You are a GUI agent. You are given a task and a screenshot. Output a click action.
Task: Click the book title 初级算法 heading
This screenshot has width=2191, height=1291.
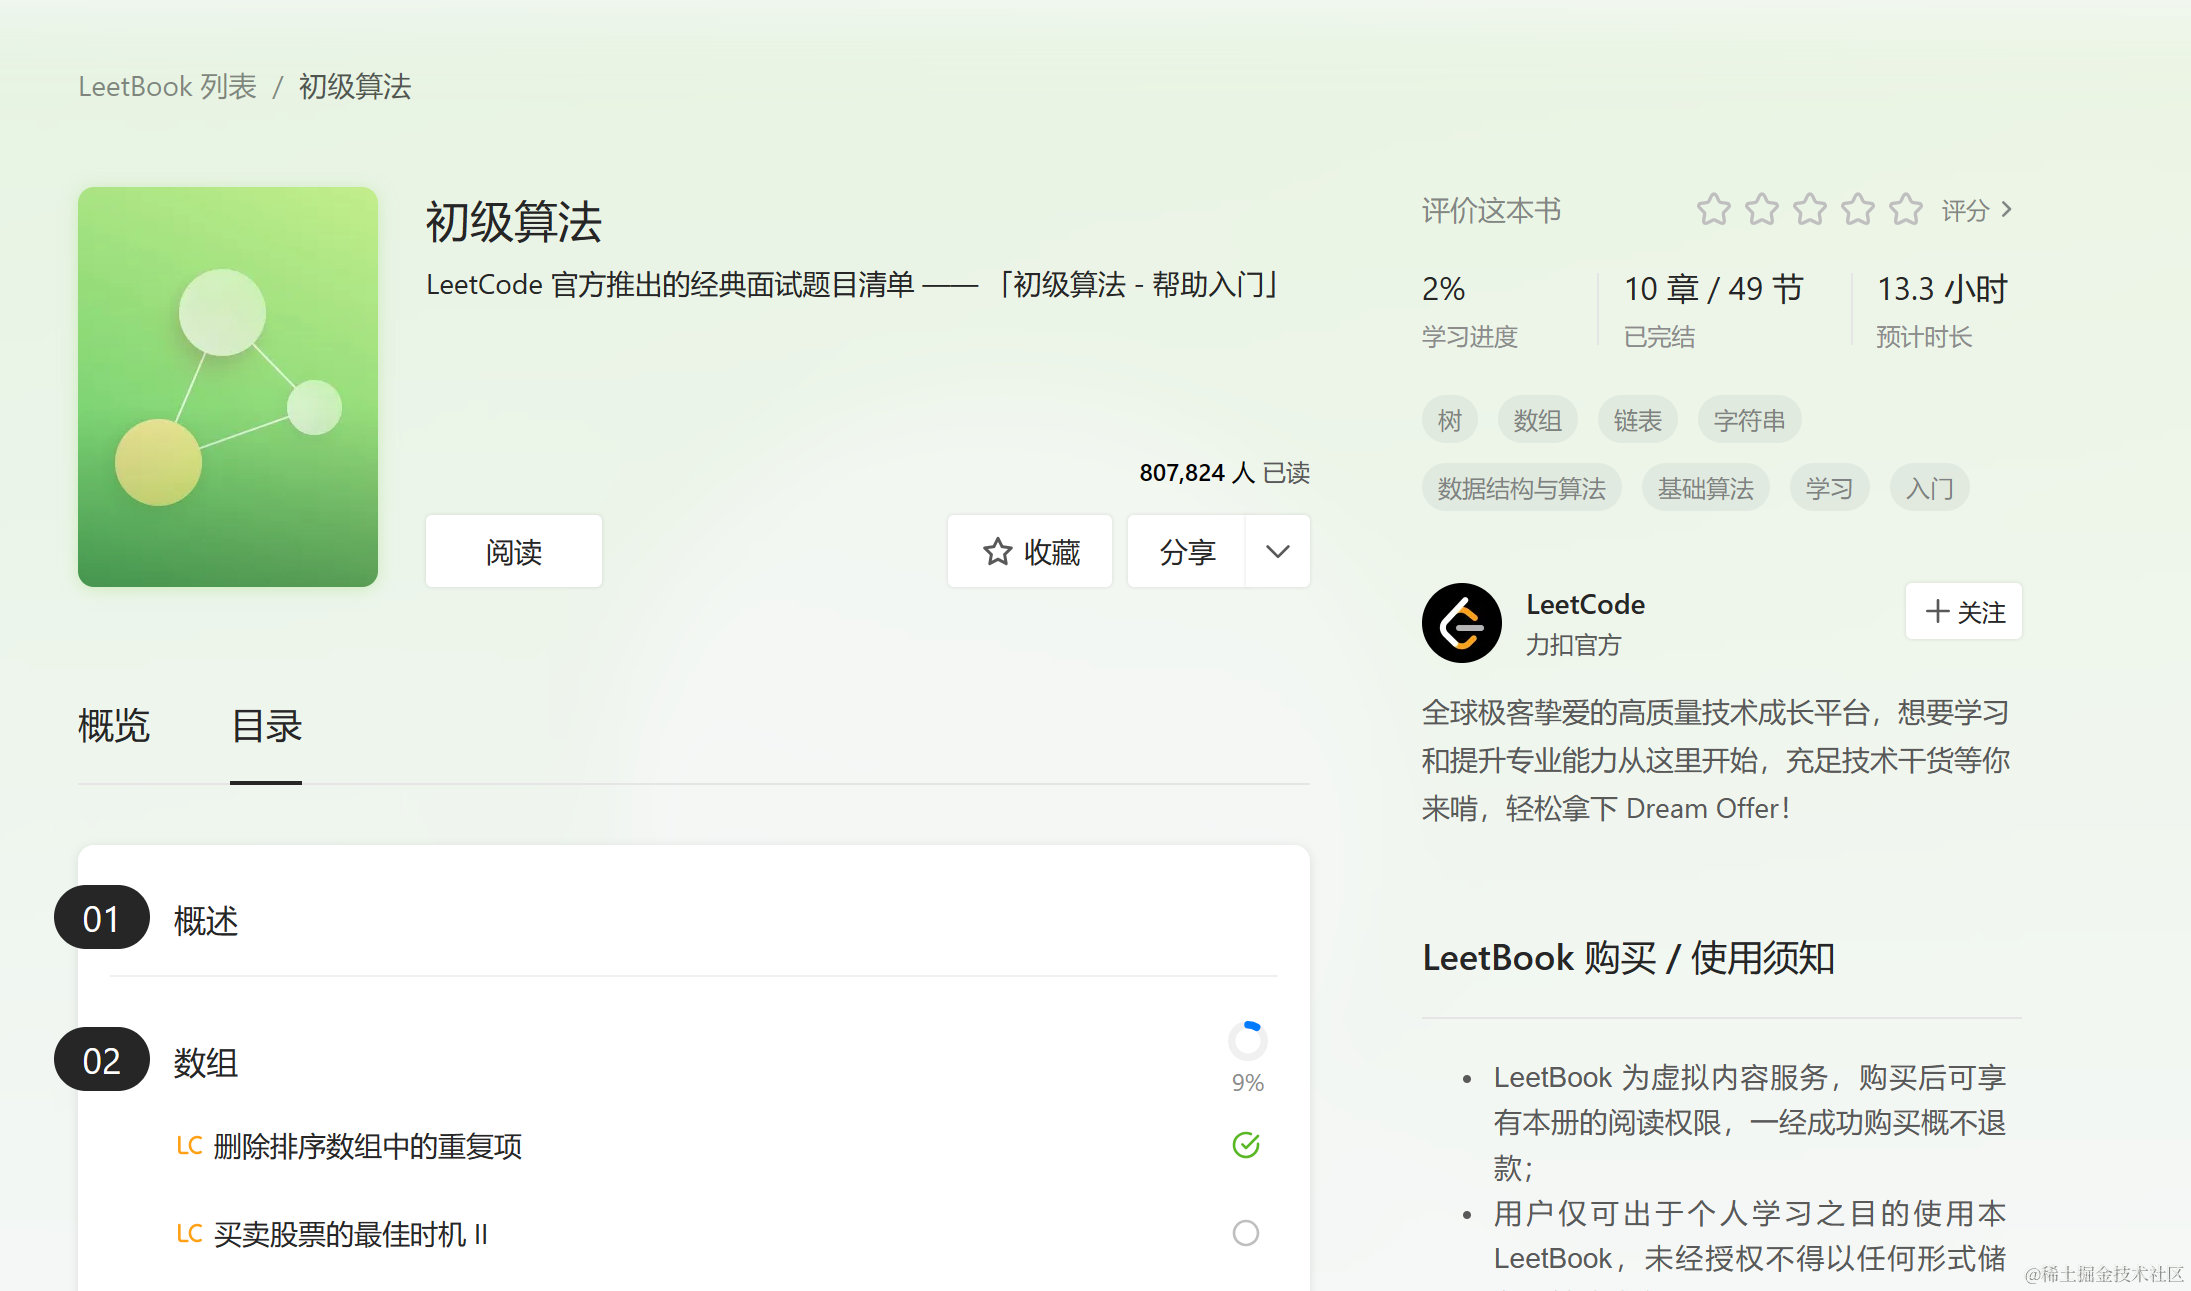[x=514, y=222]
